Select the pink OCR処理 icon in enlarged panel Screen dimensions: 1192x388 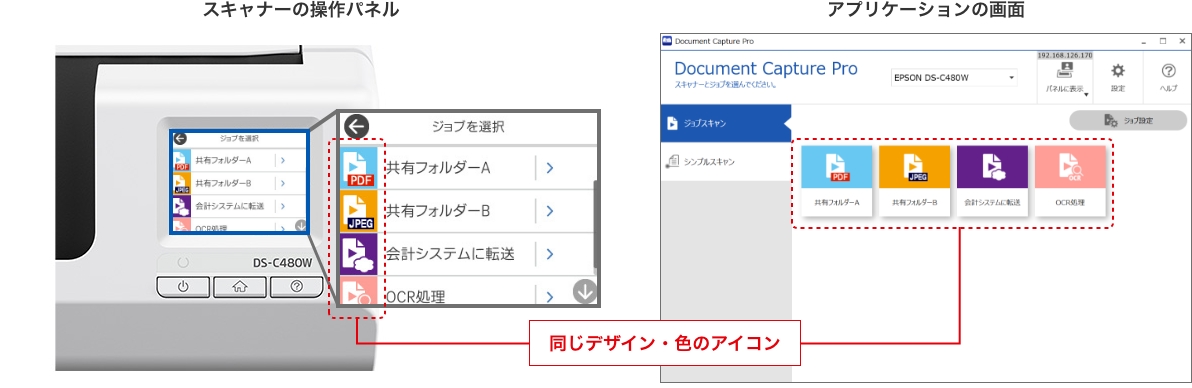coord(359,291)
